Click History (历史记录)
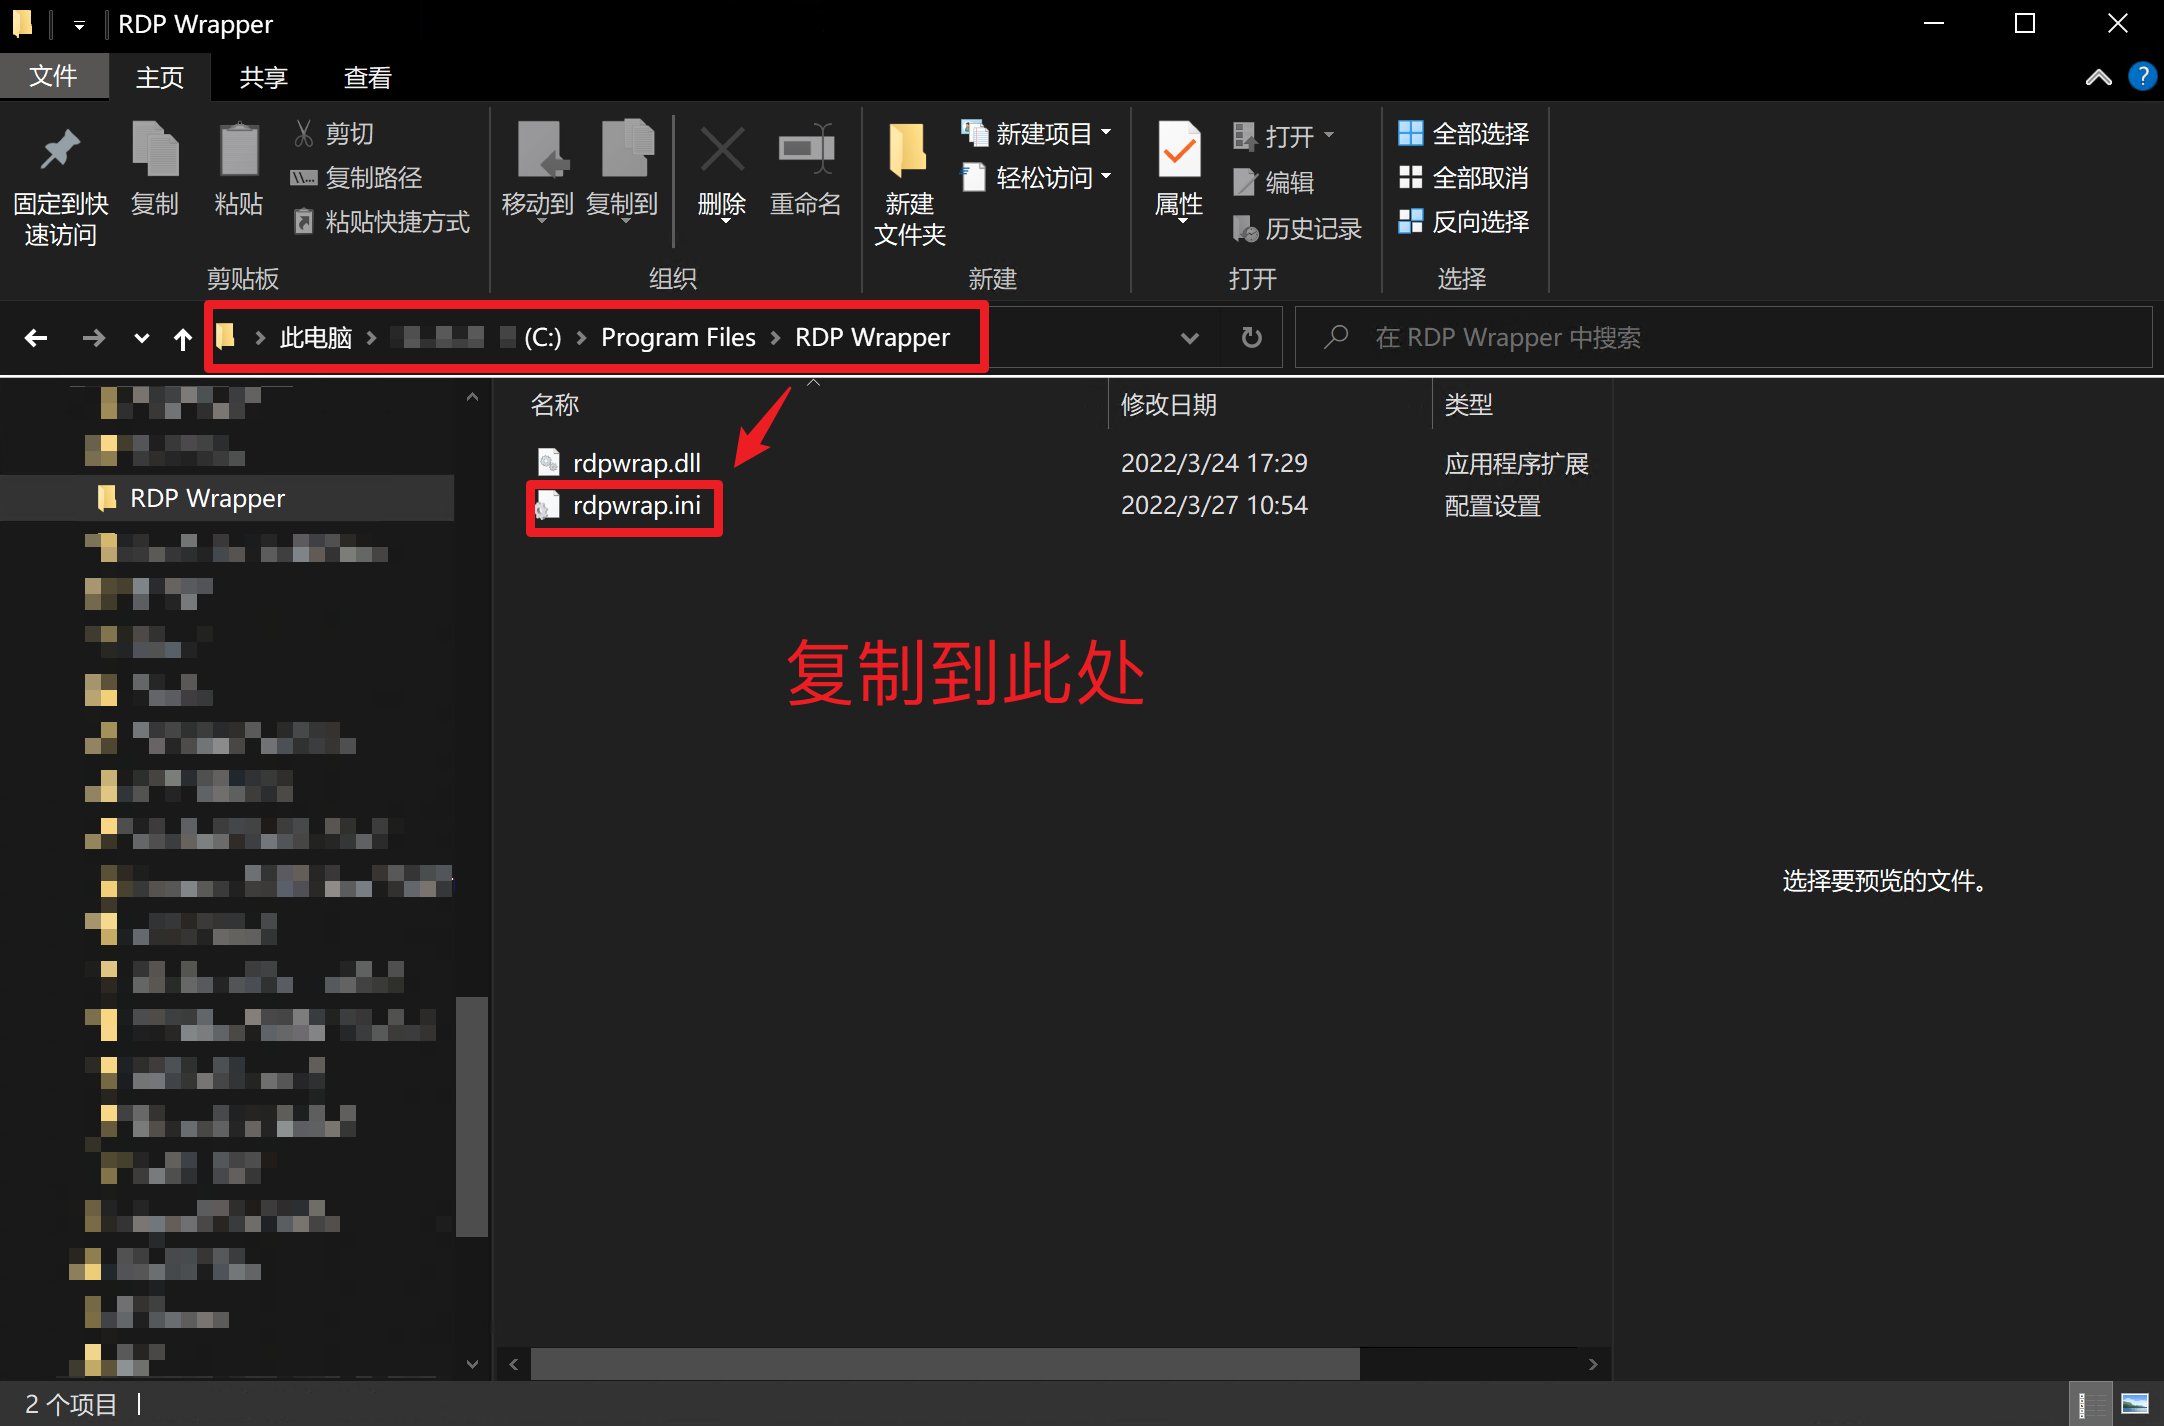 (x=1297, y=229)
